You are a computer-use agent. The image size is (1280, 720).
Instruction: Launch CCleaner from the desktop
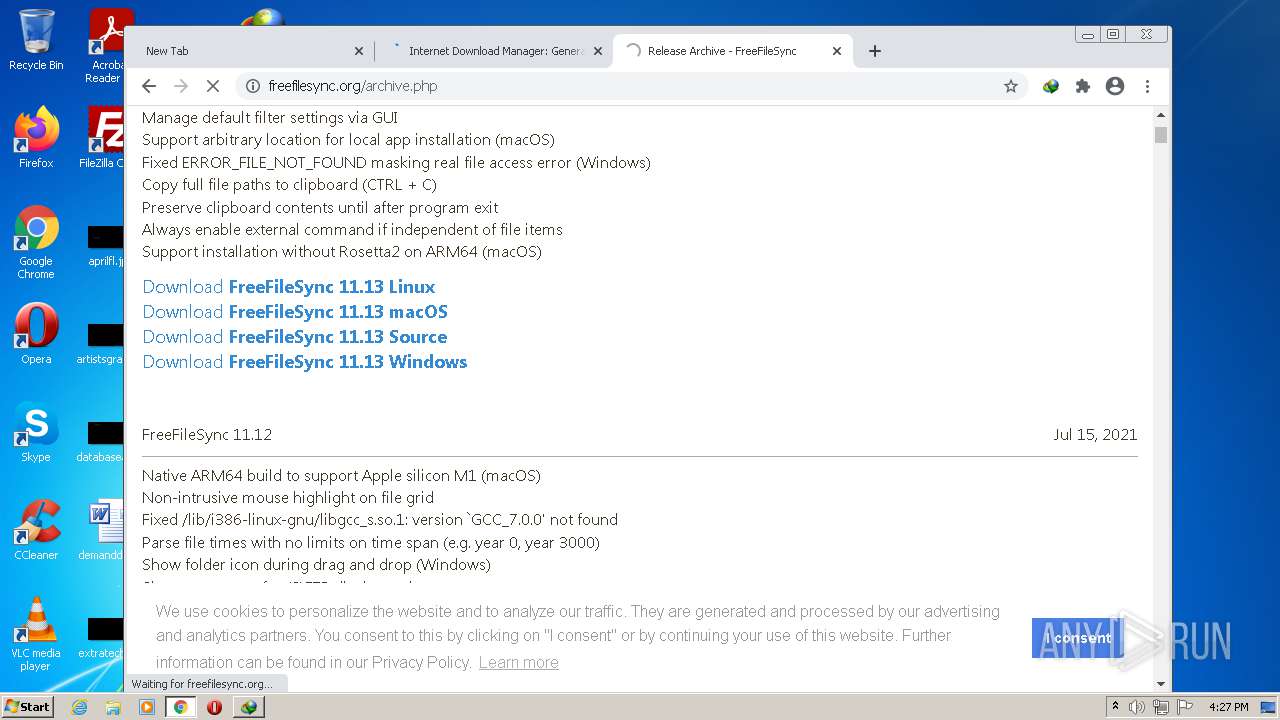coord(36,530)
